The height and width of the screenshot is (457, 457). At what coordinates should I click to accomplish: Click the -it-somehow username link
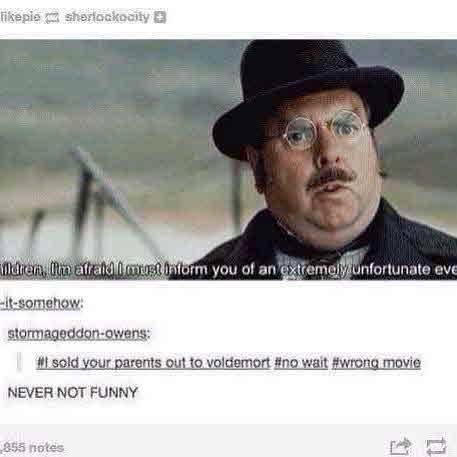pyautogui.click(x=41, y=303)
